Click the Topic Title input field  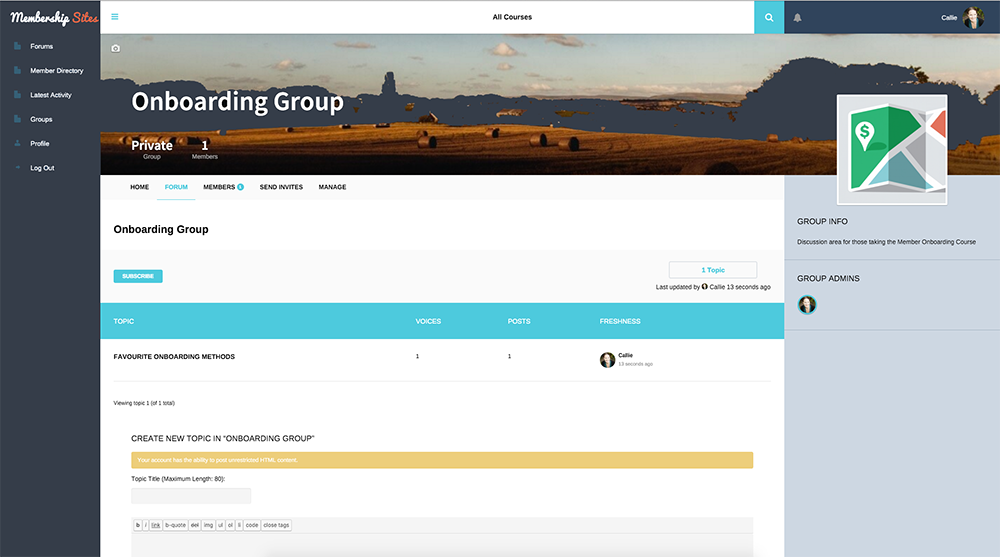pyautogui.click(x=191, y=496)
